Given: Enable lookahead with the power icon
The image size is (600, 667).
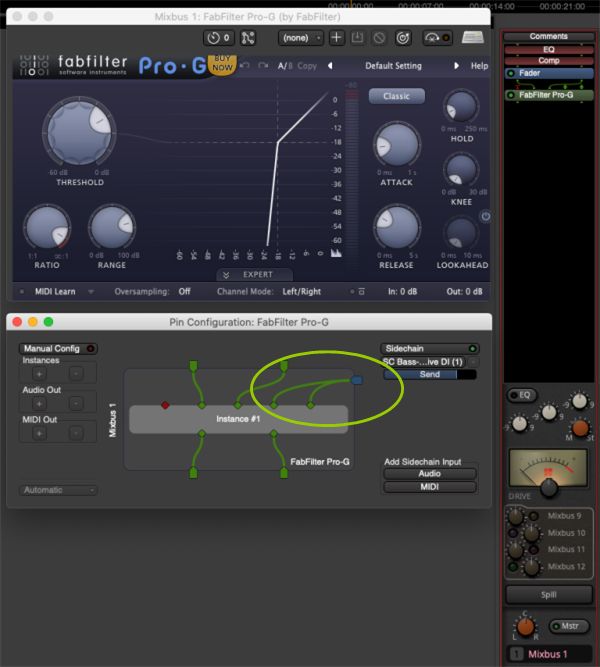Looking at the screenshot, I should pyautogui.click(x=485, y=216).
